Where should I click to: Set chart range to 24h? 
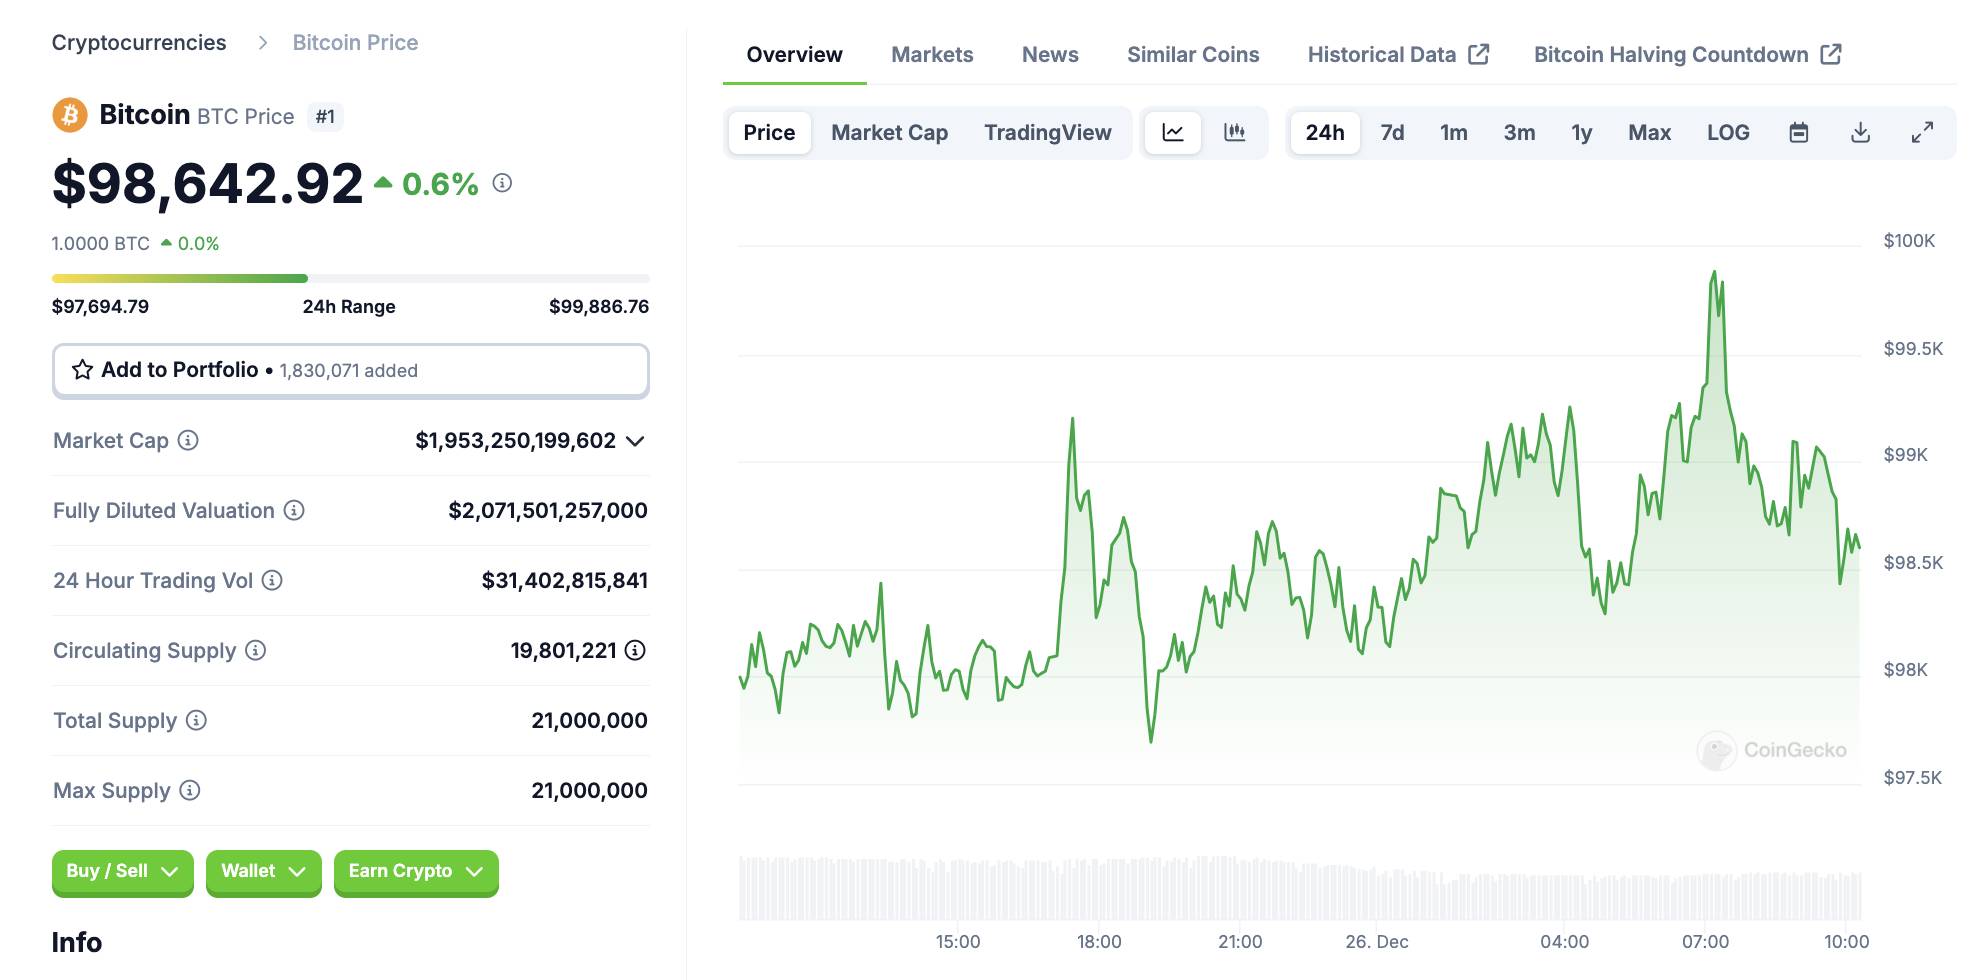coord(1325,132)
